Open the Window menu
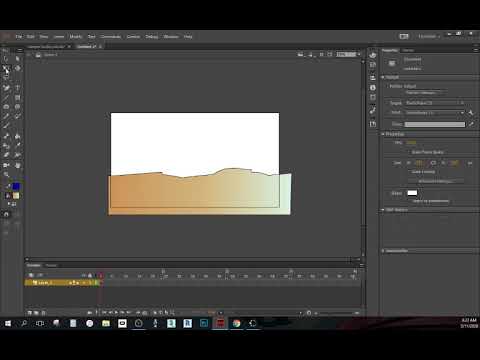The height and width of the screenshot is (360, 480). click(171, 36)
